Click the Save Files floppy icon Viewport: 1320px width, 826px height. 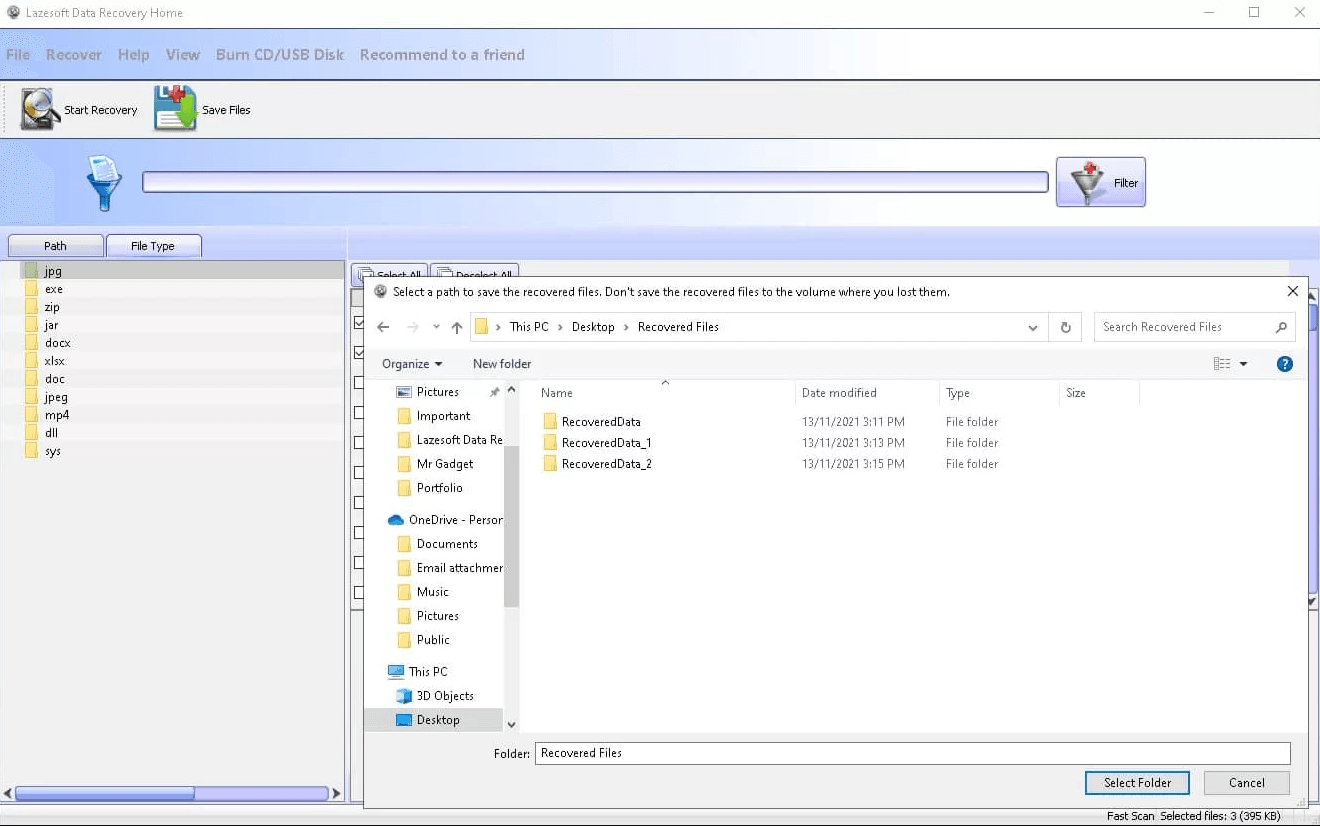tap(175, 109)
